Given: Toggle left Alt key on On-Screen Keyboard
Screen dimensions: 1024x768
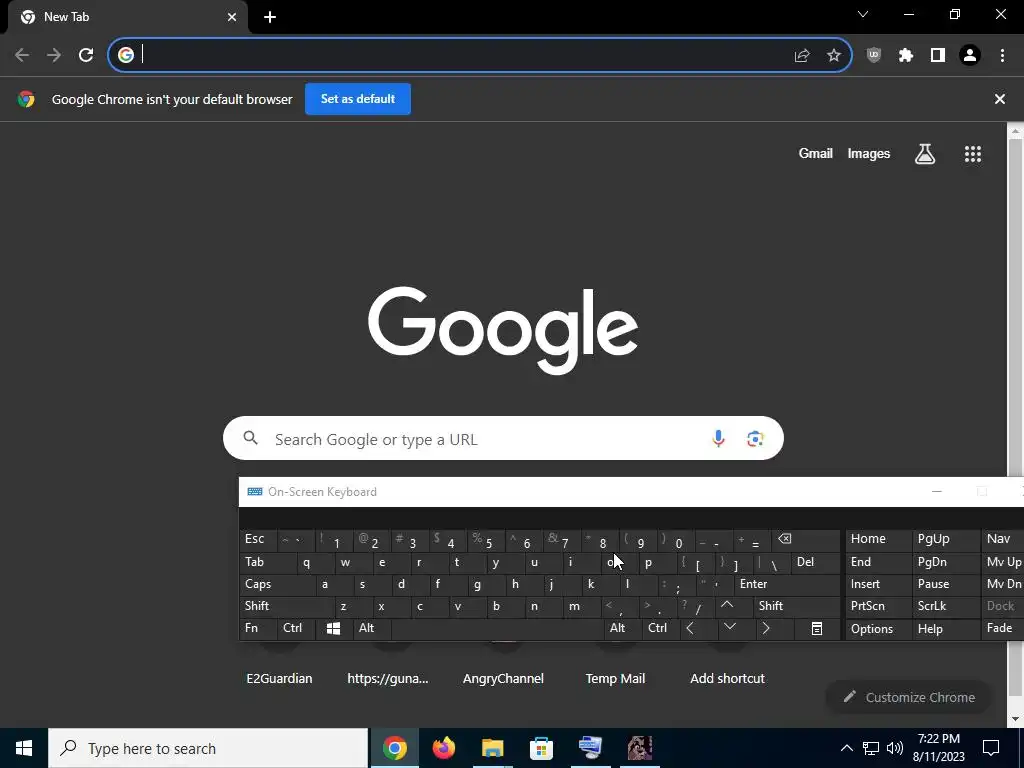Looking at the screenshot, I should pos(372,629).
